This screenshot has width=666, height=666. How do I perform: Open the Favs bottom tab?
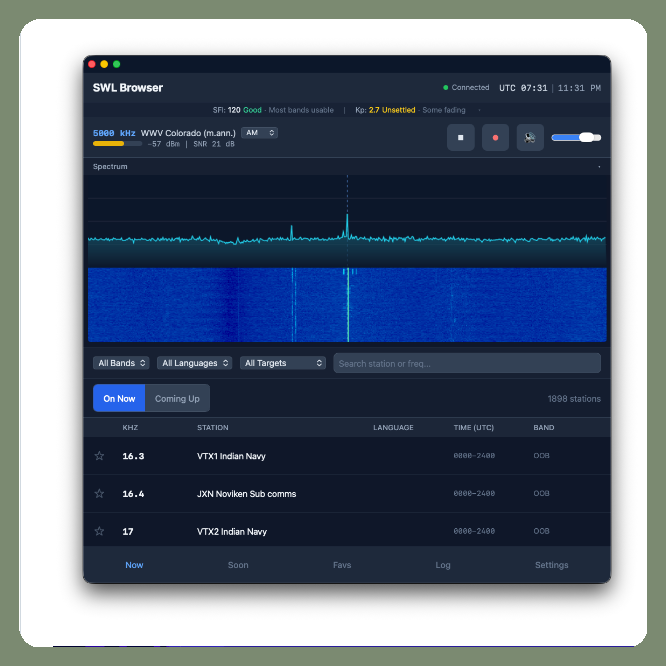pos(342,564)
